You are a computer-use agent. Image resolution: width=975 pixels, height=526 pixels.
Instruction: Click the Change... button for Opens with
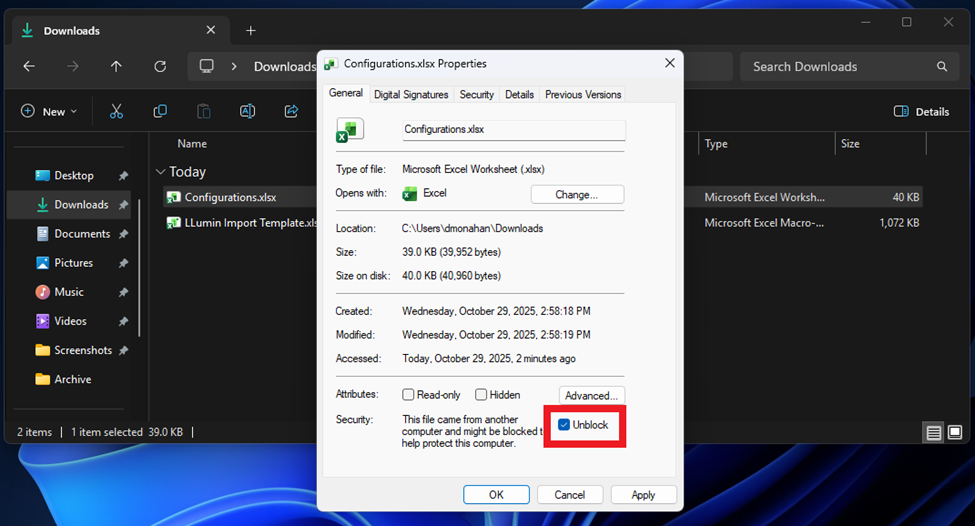click(577, 195)
